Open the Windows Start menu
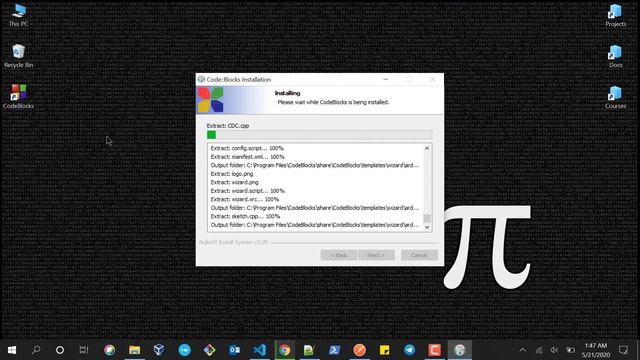The image size is (640, 360). point(12,350)
